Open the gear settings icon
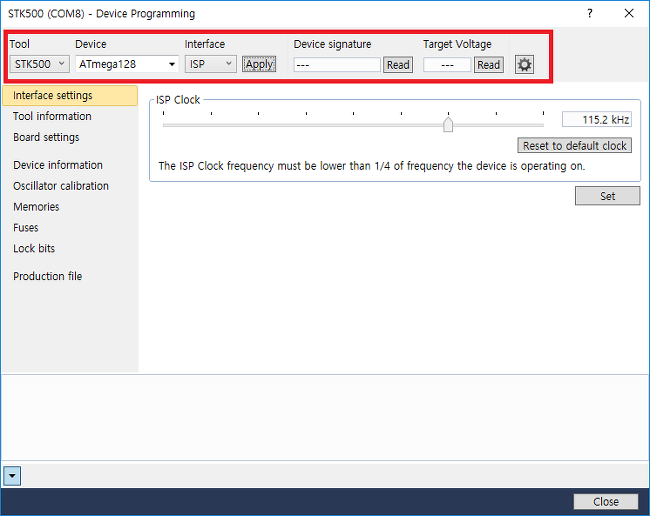The height and width of the screenshot is (516, 650). (x=524, y=65)
